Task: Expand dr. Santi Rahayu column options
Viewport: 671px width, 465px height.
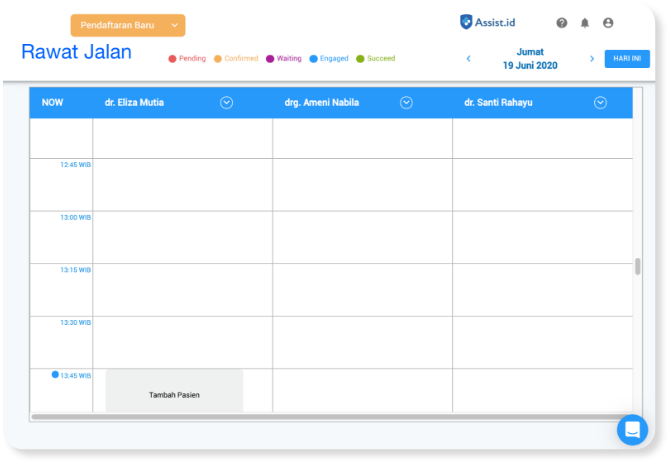Action: click(600, 103)
